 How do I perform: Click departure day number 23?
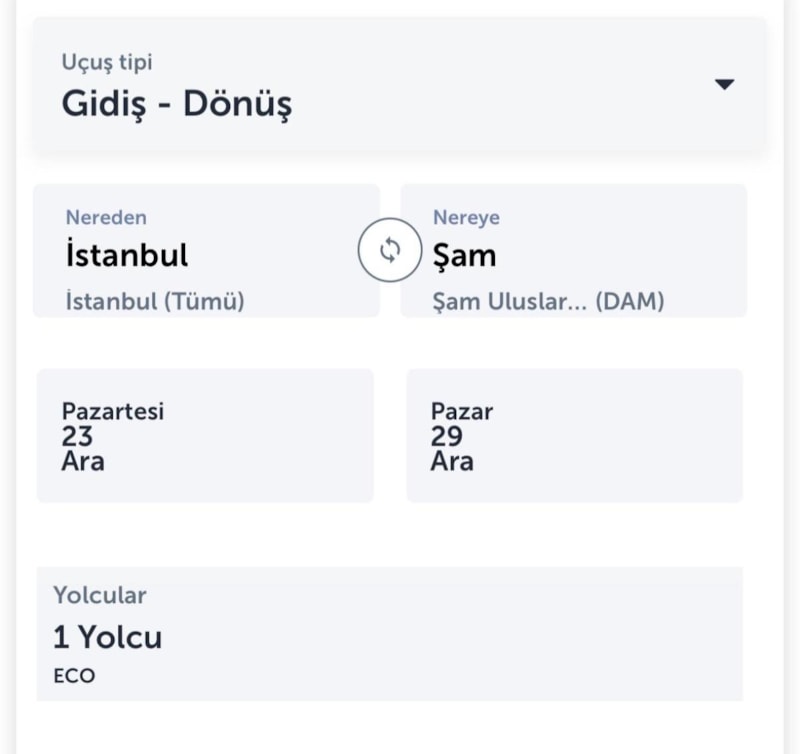(77, 436)
